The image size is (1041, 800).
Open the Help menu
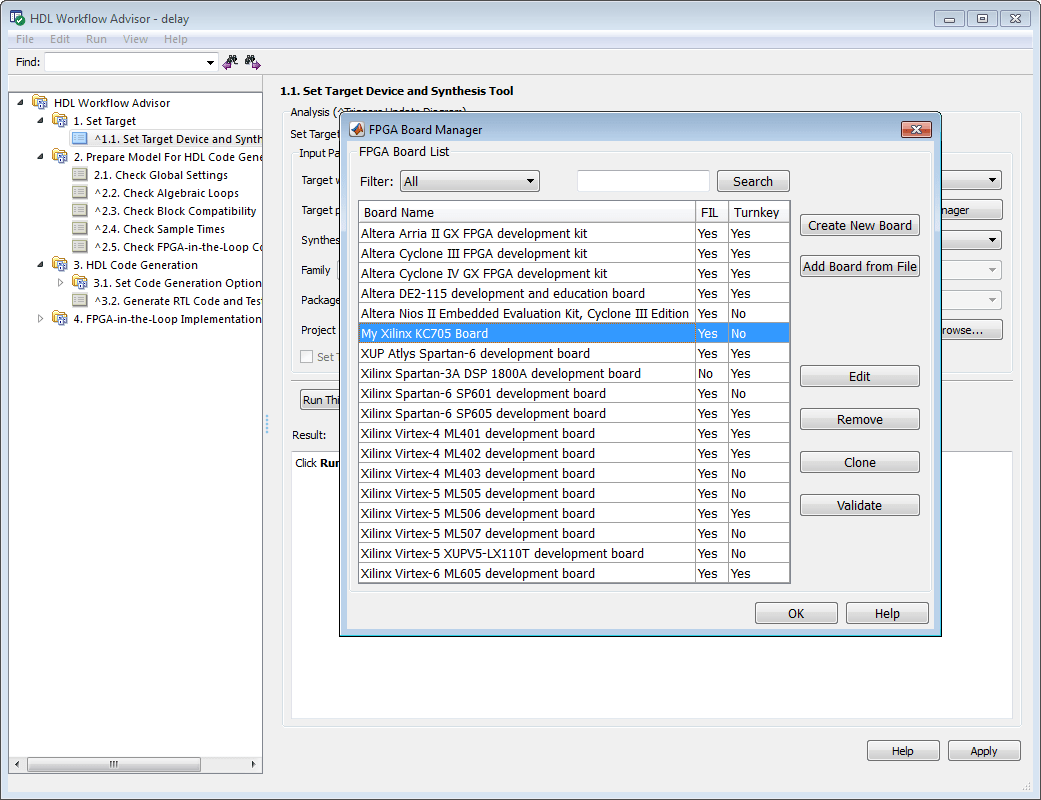pyautogui.click(x=176, y=39)
